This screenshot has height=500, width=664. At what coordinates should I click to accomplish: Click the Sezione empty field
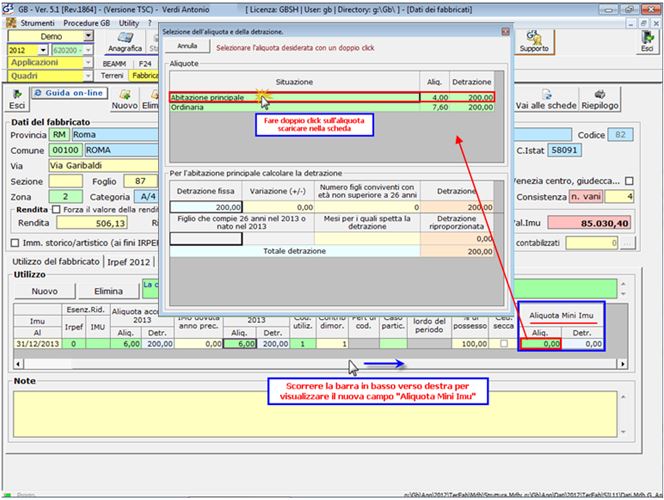tap(66, 181)
